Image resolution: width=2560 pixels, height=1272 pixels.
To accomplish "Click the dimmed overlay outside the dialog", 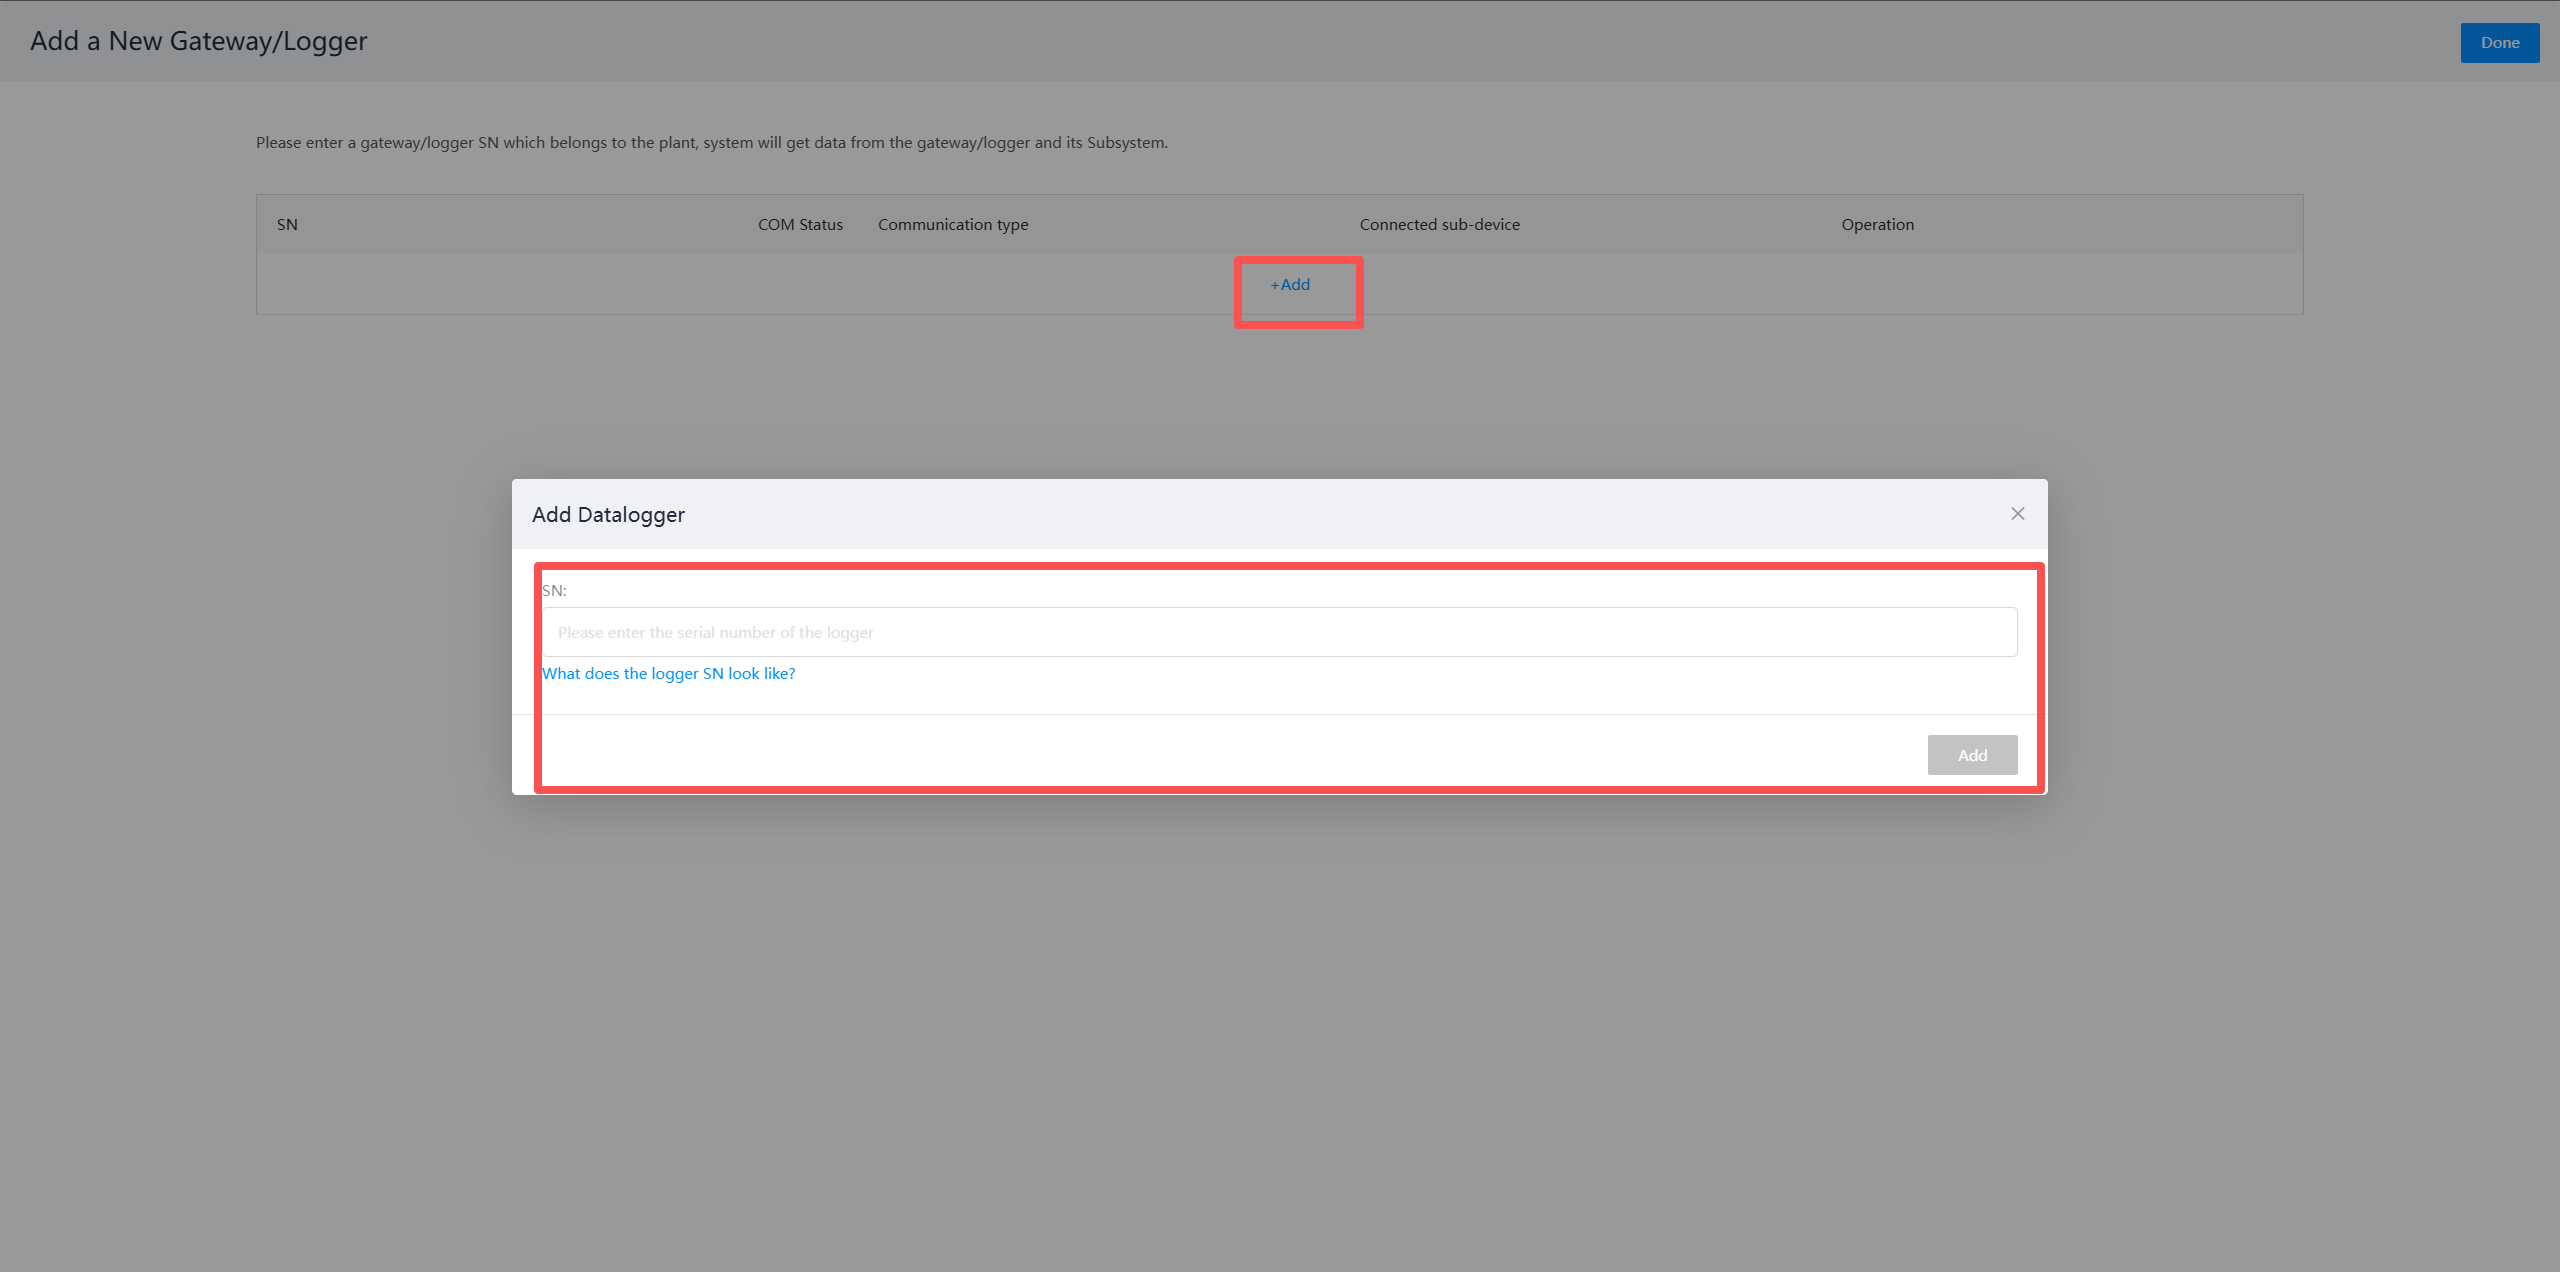I will [1279, 1000].
